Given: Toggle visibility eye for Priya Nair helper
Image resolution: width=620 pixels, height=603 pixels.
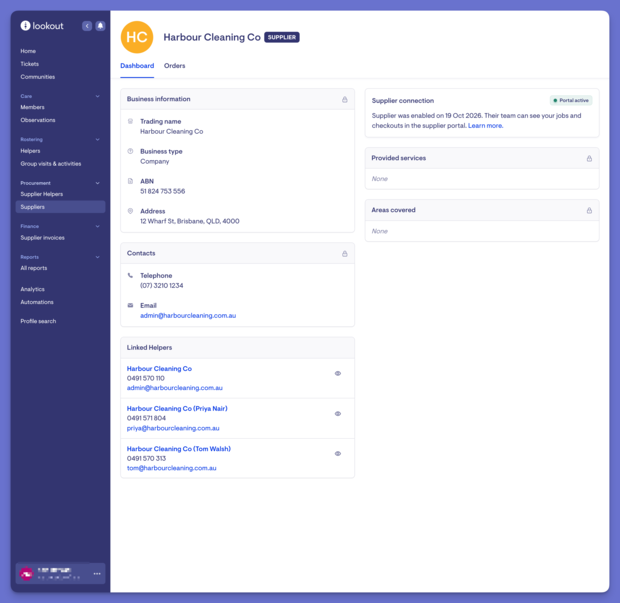Looking at the screenshot, I should [x=338, y=414].
